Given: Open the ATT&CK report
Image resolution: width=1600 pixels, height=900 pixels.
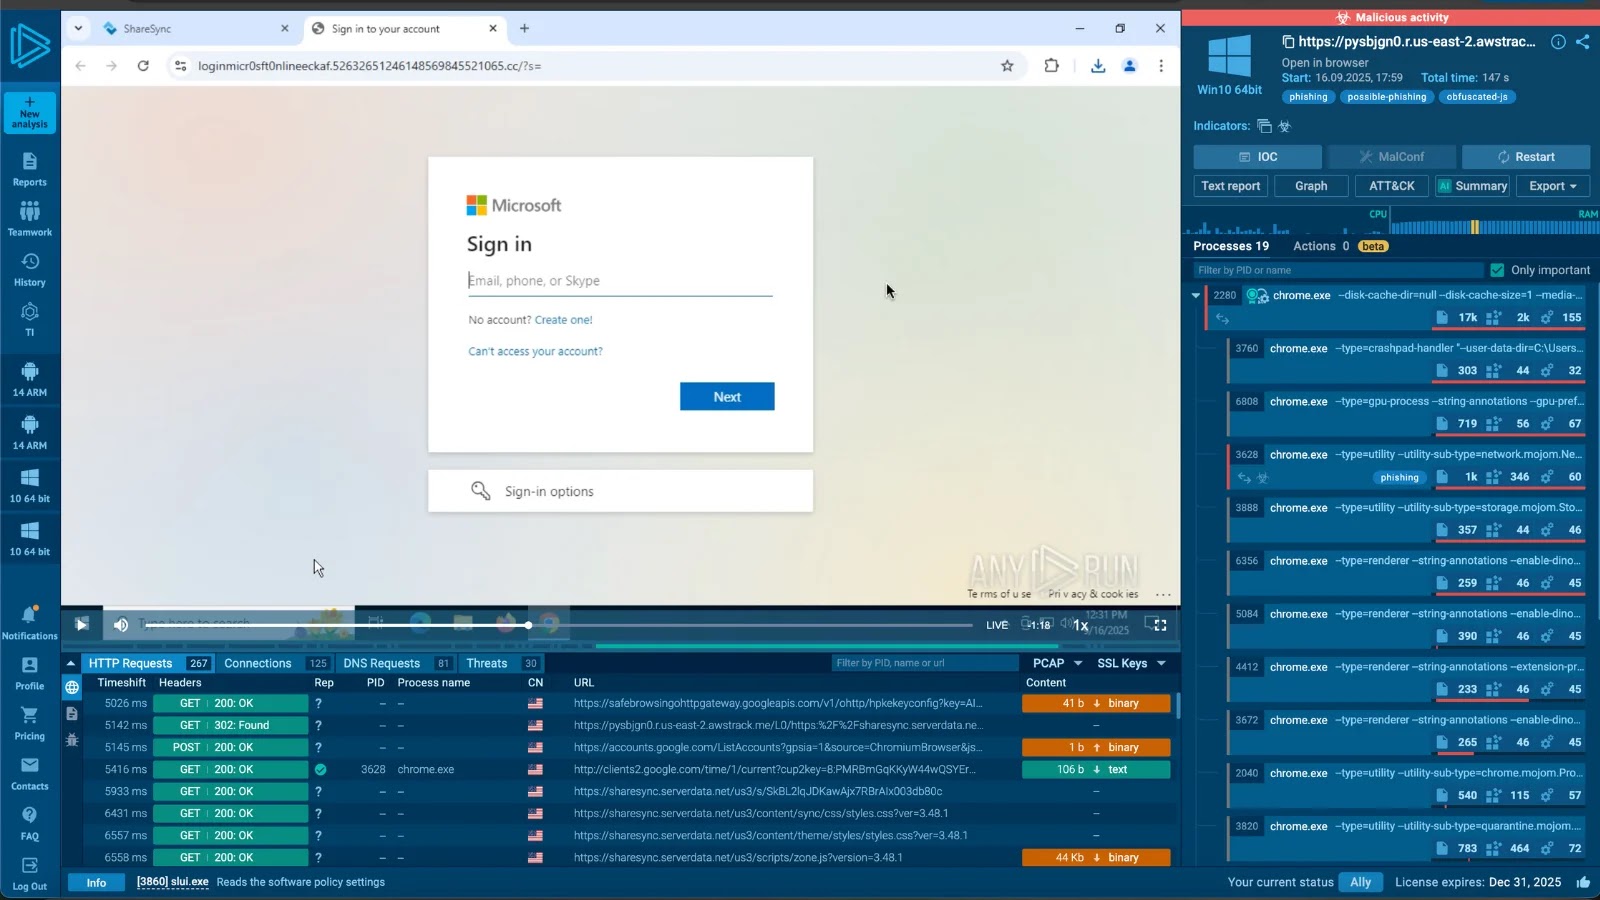Looking at the screenshot, I should point(1391,186).
